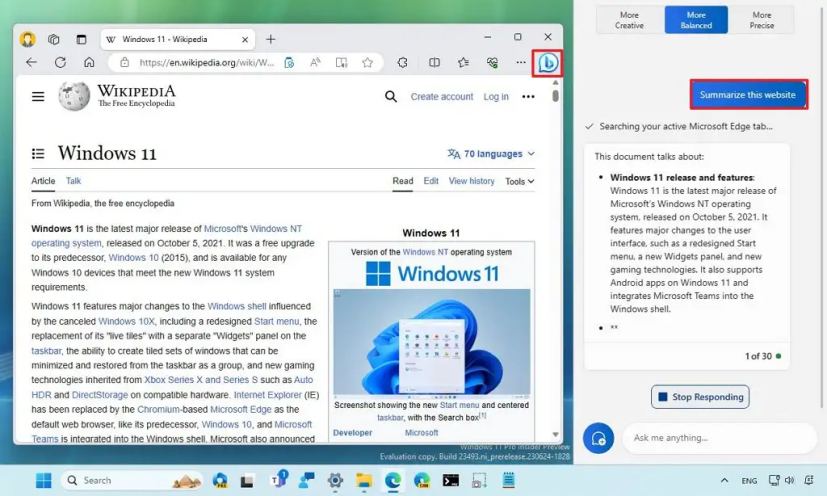
Task: Click the Ask me anything input box
Action: point(719,438)
